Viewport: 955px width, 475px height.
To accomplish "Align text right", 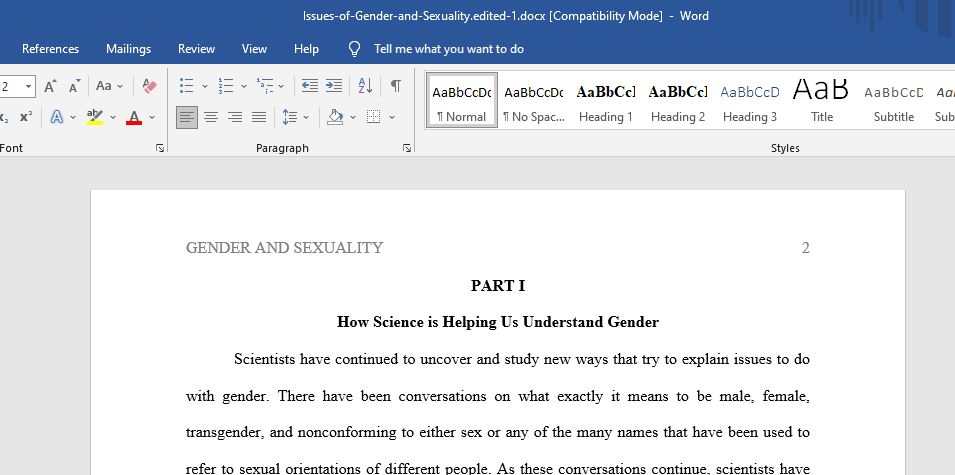I will click(x=234, y=117).
